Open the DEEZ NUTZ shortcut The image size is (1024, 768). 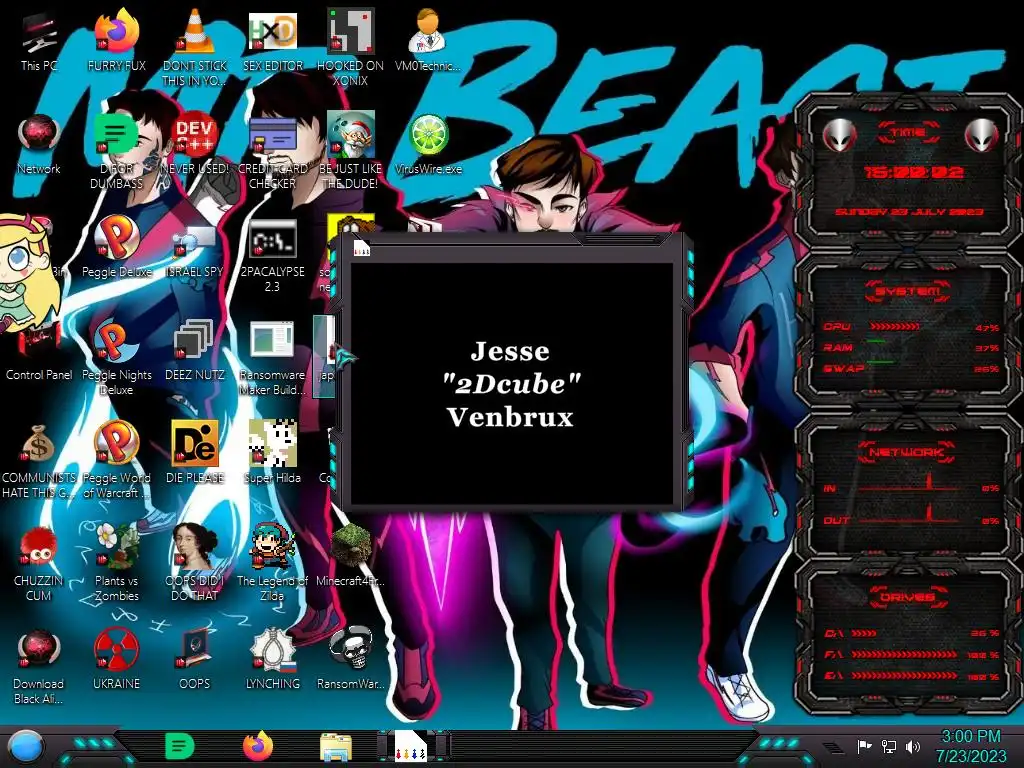[195, 350]
